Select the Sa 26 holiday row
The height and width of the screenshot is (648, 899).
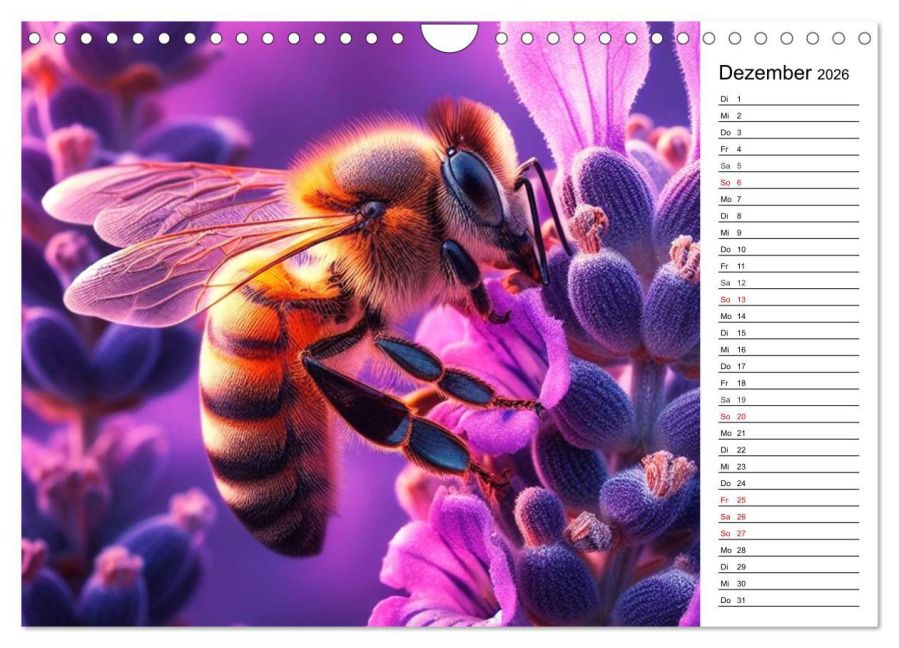[x=788, y=517]
